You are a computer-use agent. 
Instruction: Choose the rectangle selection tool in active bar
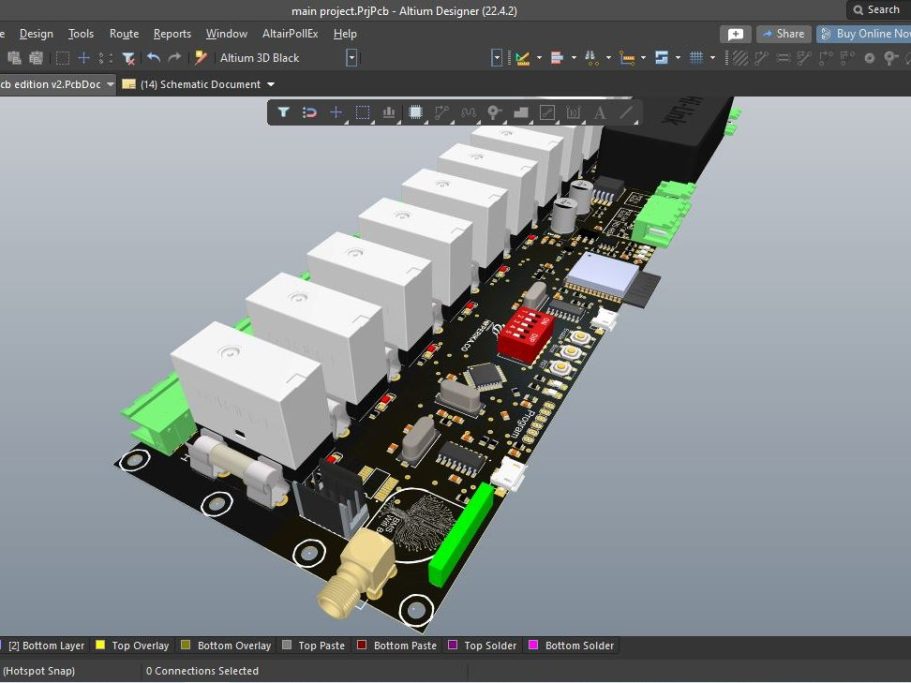pyautogui.click(x=363, y=113)
